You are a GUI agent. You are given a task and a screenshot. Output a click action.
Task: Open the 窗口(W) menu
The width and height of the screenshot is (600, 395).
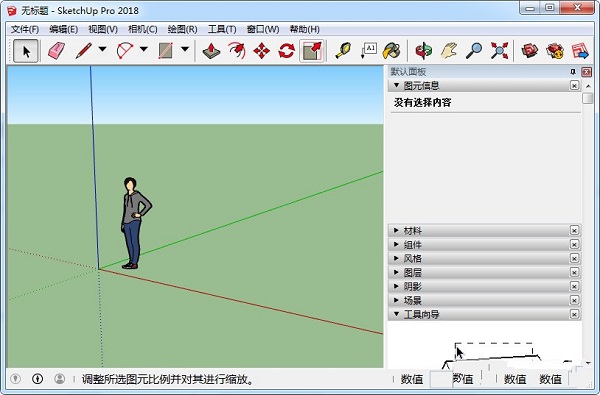pyautogui.click(x=263, y=29)
